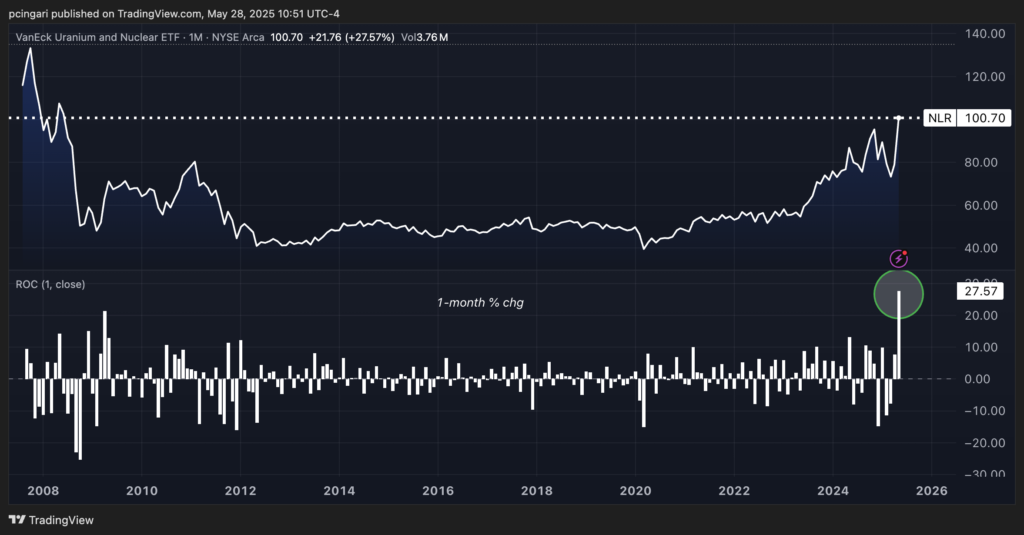The height and width of the screenshot is (535, 1024).
Task: Click the 140.00 price axis label
Action: pyautogui.click(x=985, y=34)
